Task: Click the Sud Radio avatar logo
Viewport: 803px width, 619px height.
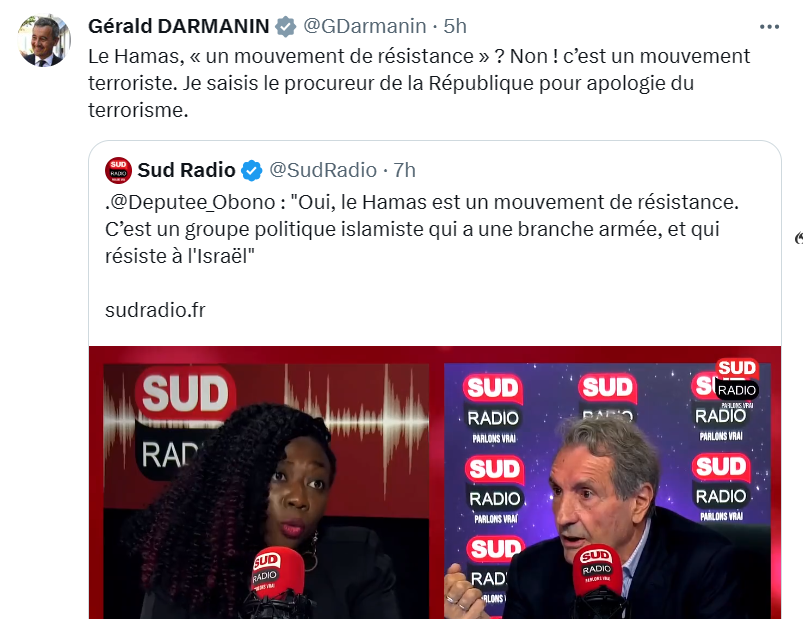Action: click(x=118, y=170)
